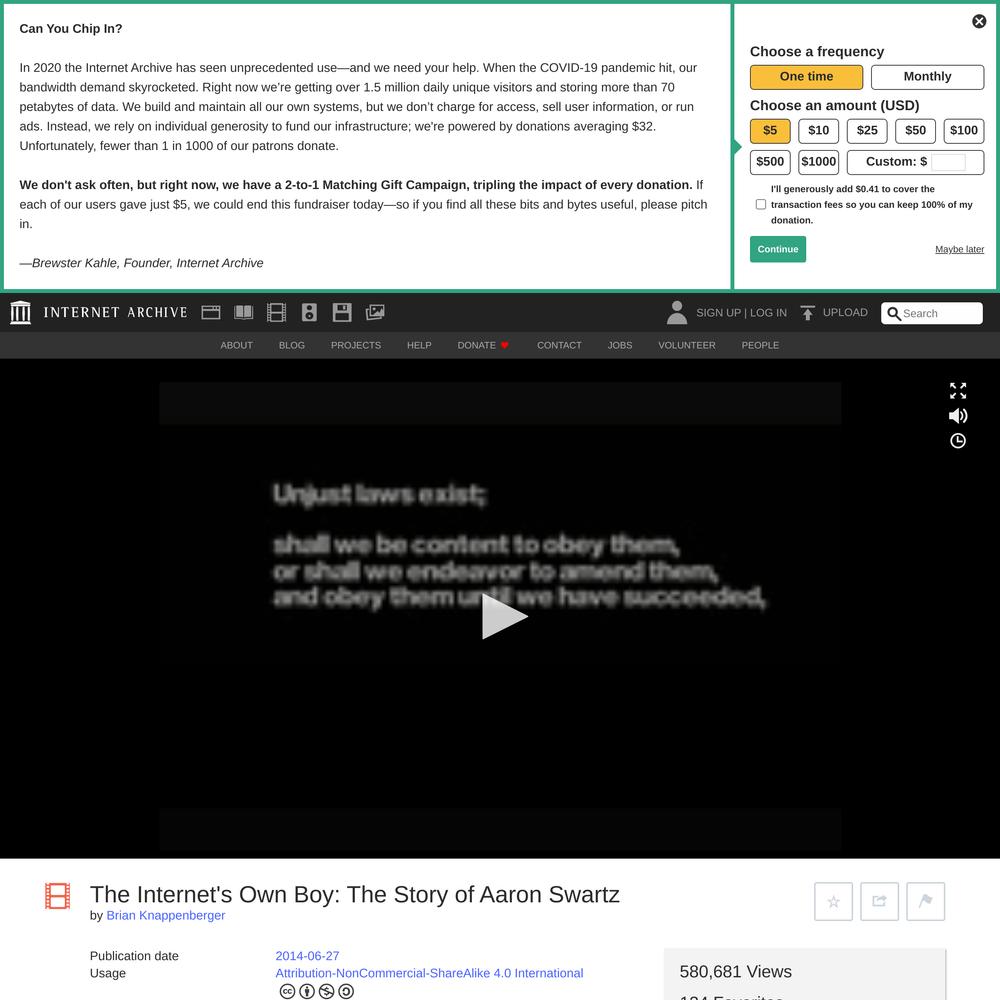Choose the $500 donation amount
Screen dimensions: 1000x1000
pos(770,162)
